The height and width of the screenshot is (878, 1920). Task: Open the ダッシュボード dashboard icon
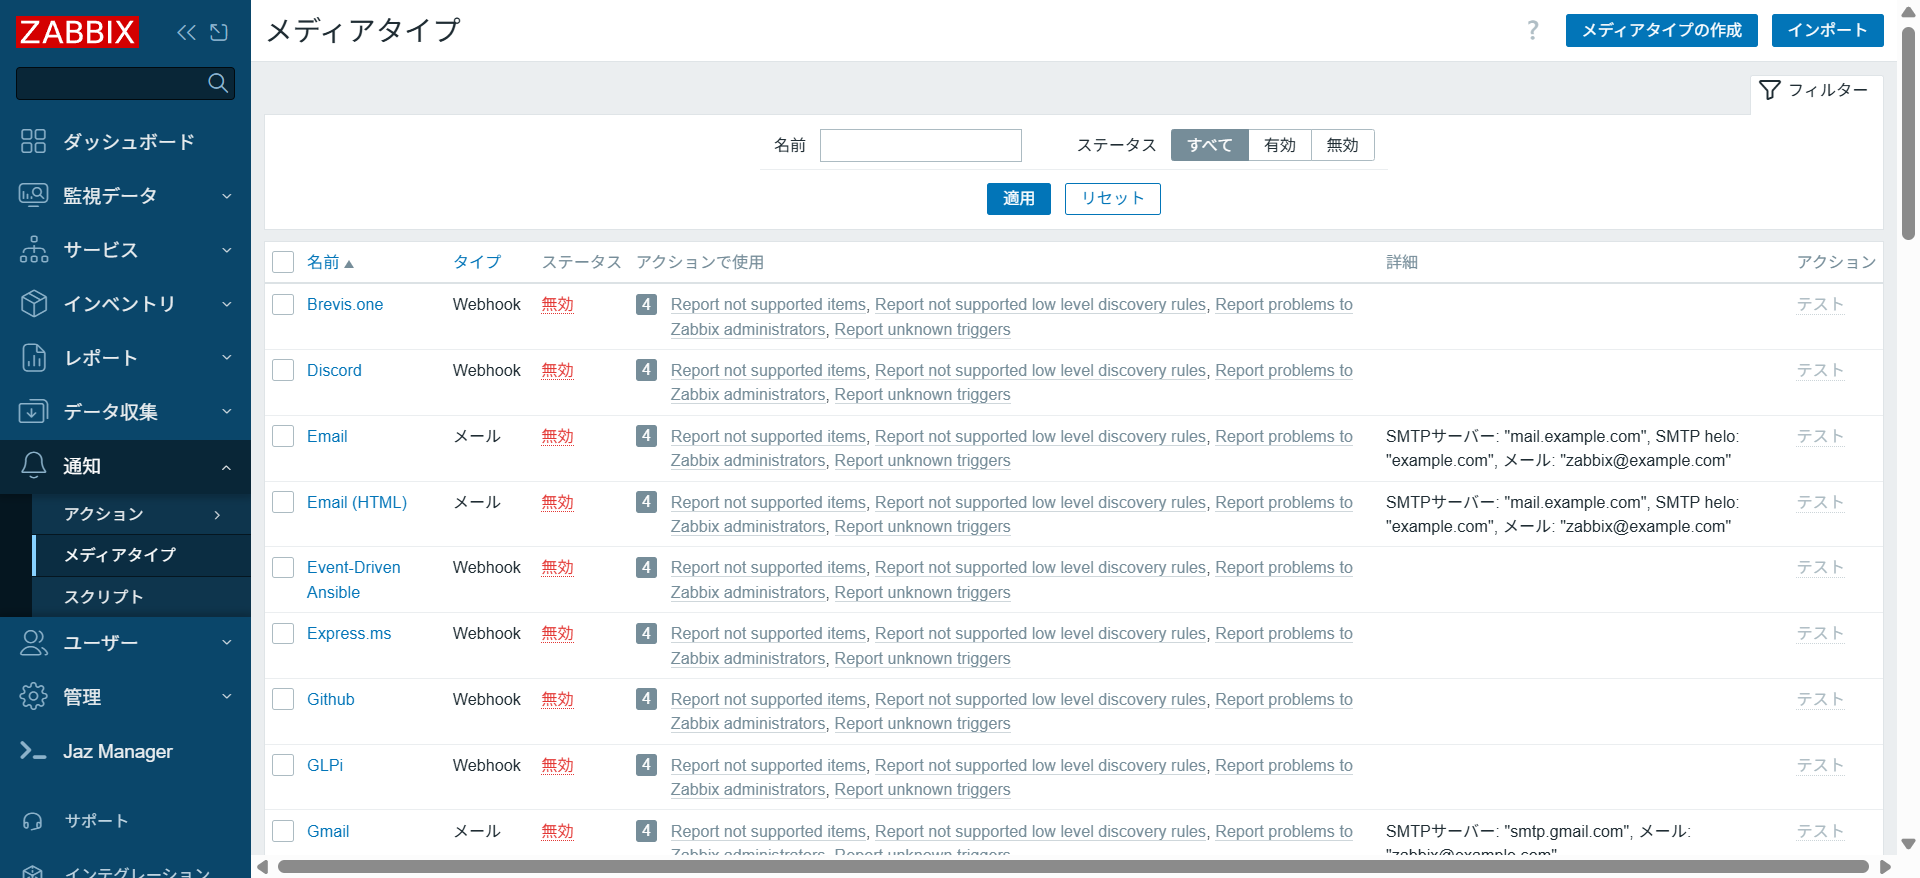coord(34,142)
